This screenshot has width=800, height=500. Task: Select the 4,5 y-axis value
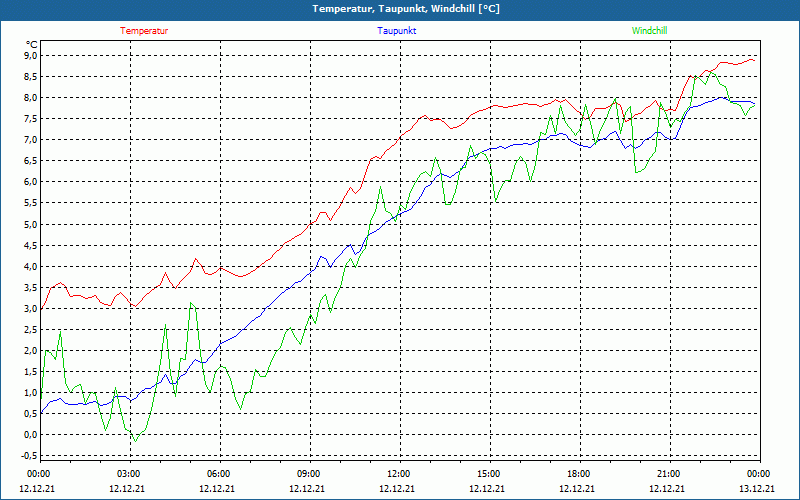click(x=31, y=245)
